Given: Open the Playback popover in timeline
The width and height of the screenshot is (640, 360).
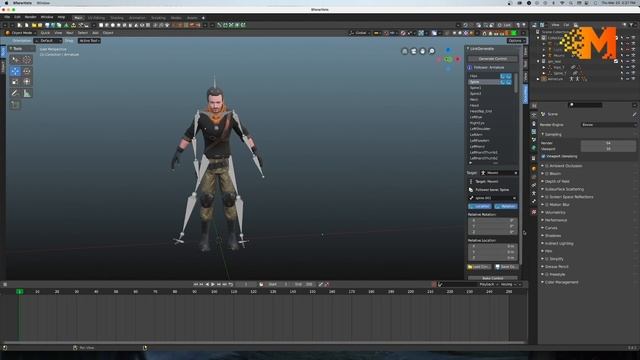Looking at the screenshot, I should (x=488, y=284).
